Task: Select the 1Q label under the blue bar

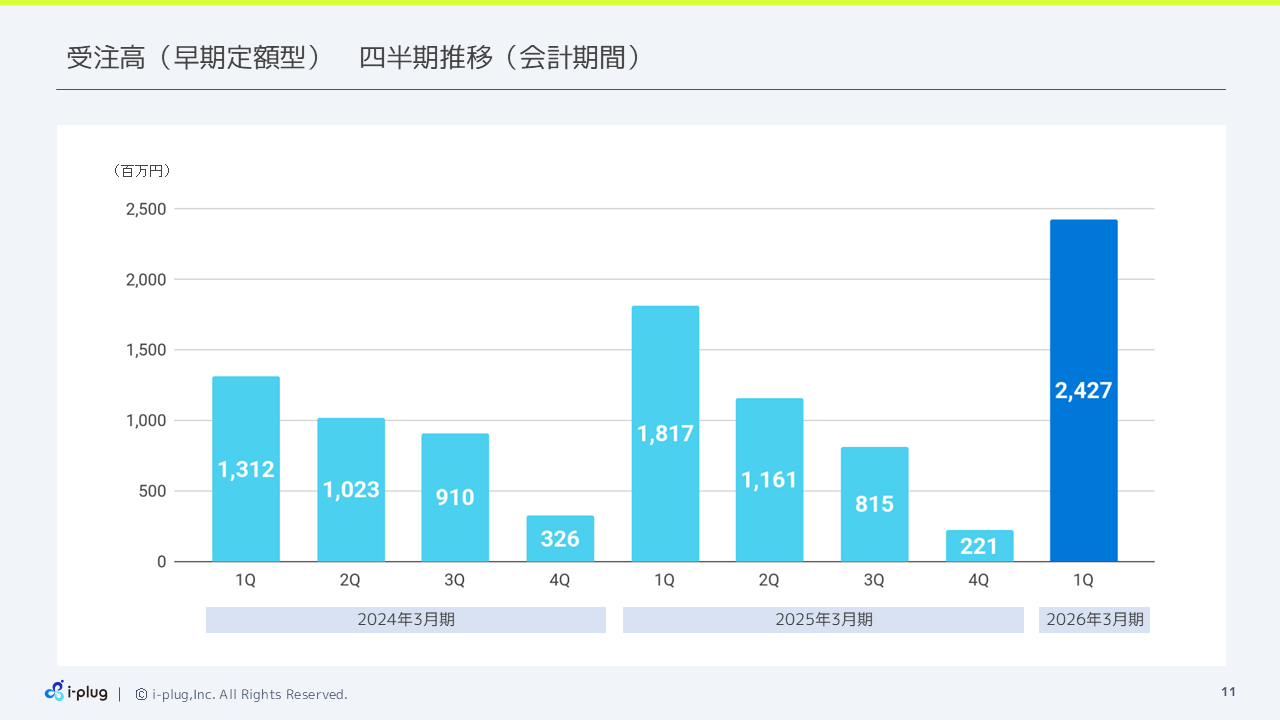Action: pyautogui.click(x=1083, y=579)
